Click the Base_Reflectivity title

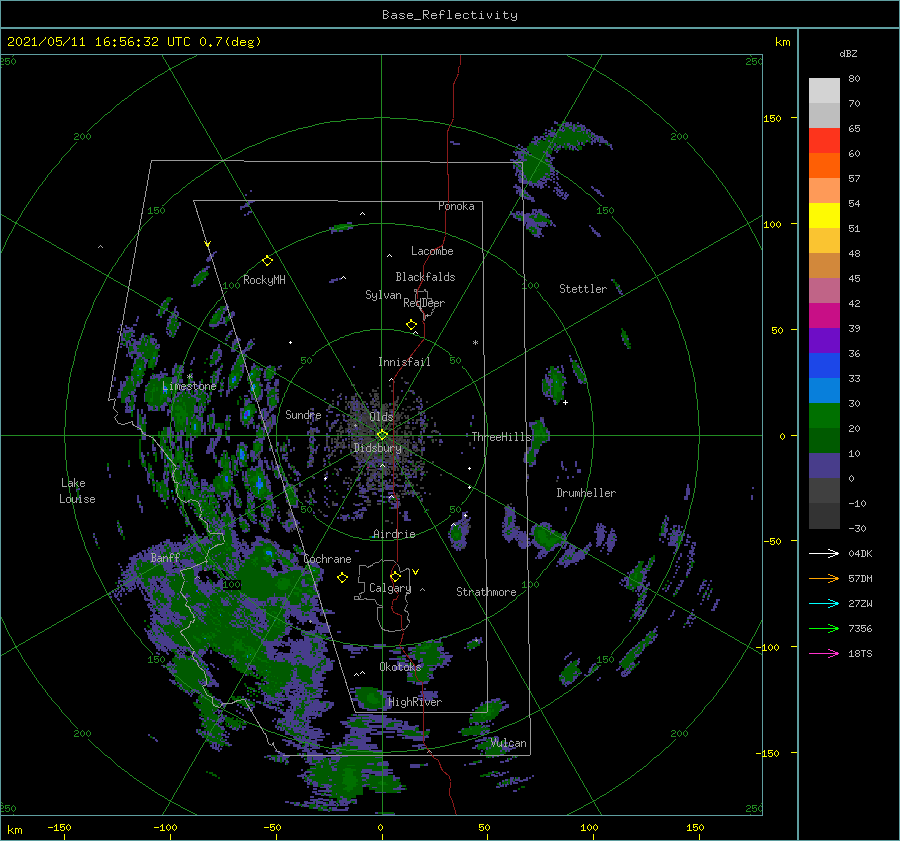pos(450,15)
